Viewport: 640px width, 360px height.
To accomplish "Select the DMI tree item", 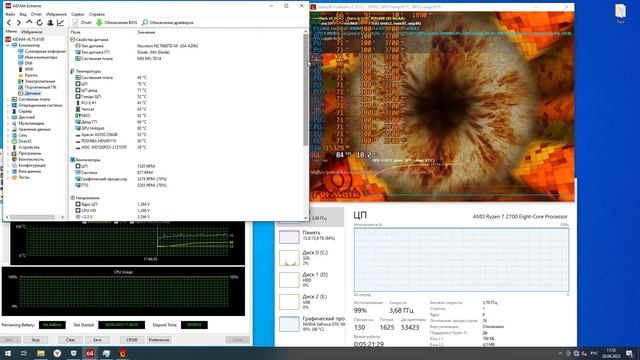I will coord(29,63).
